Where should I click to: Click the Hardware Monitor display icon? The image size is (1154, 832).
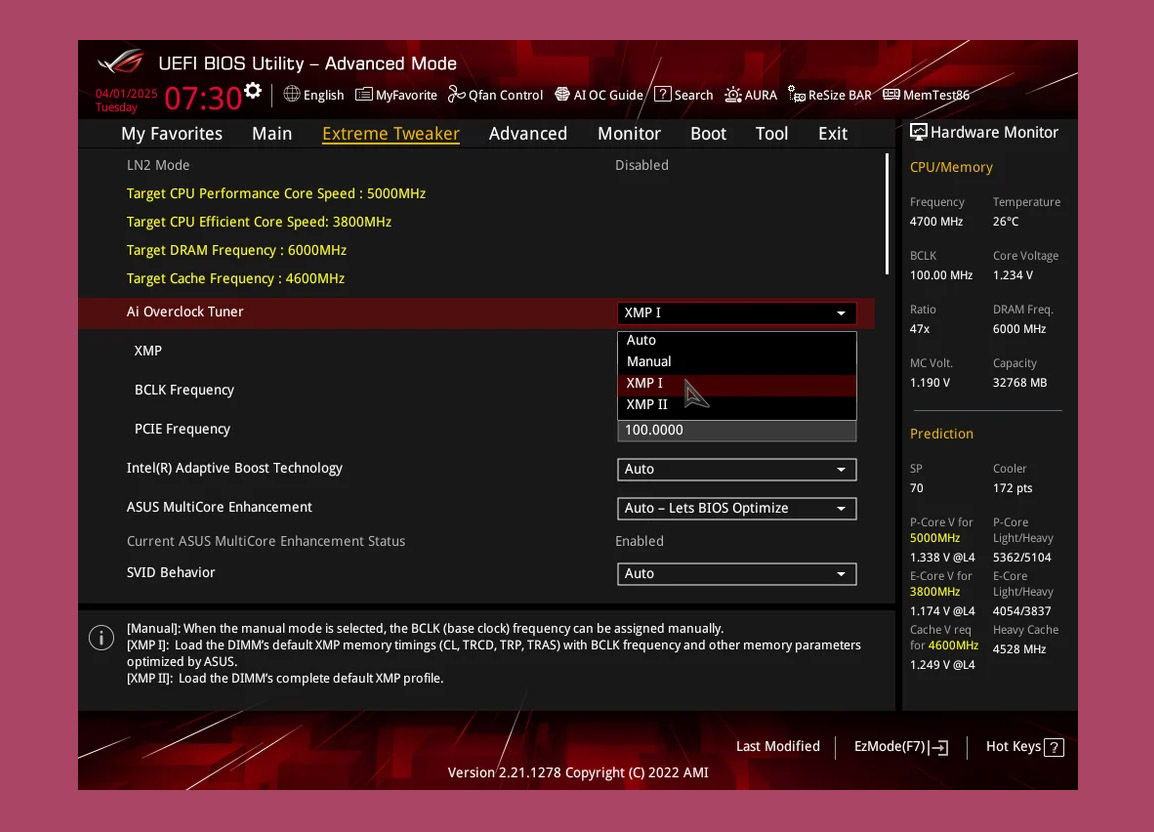[x=918, y=133]
